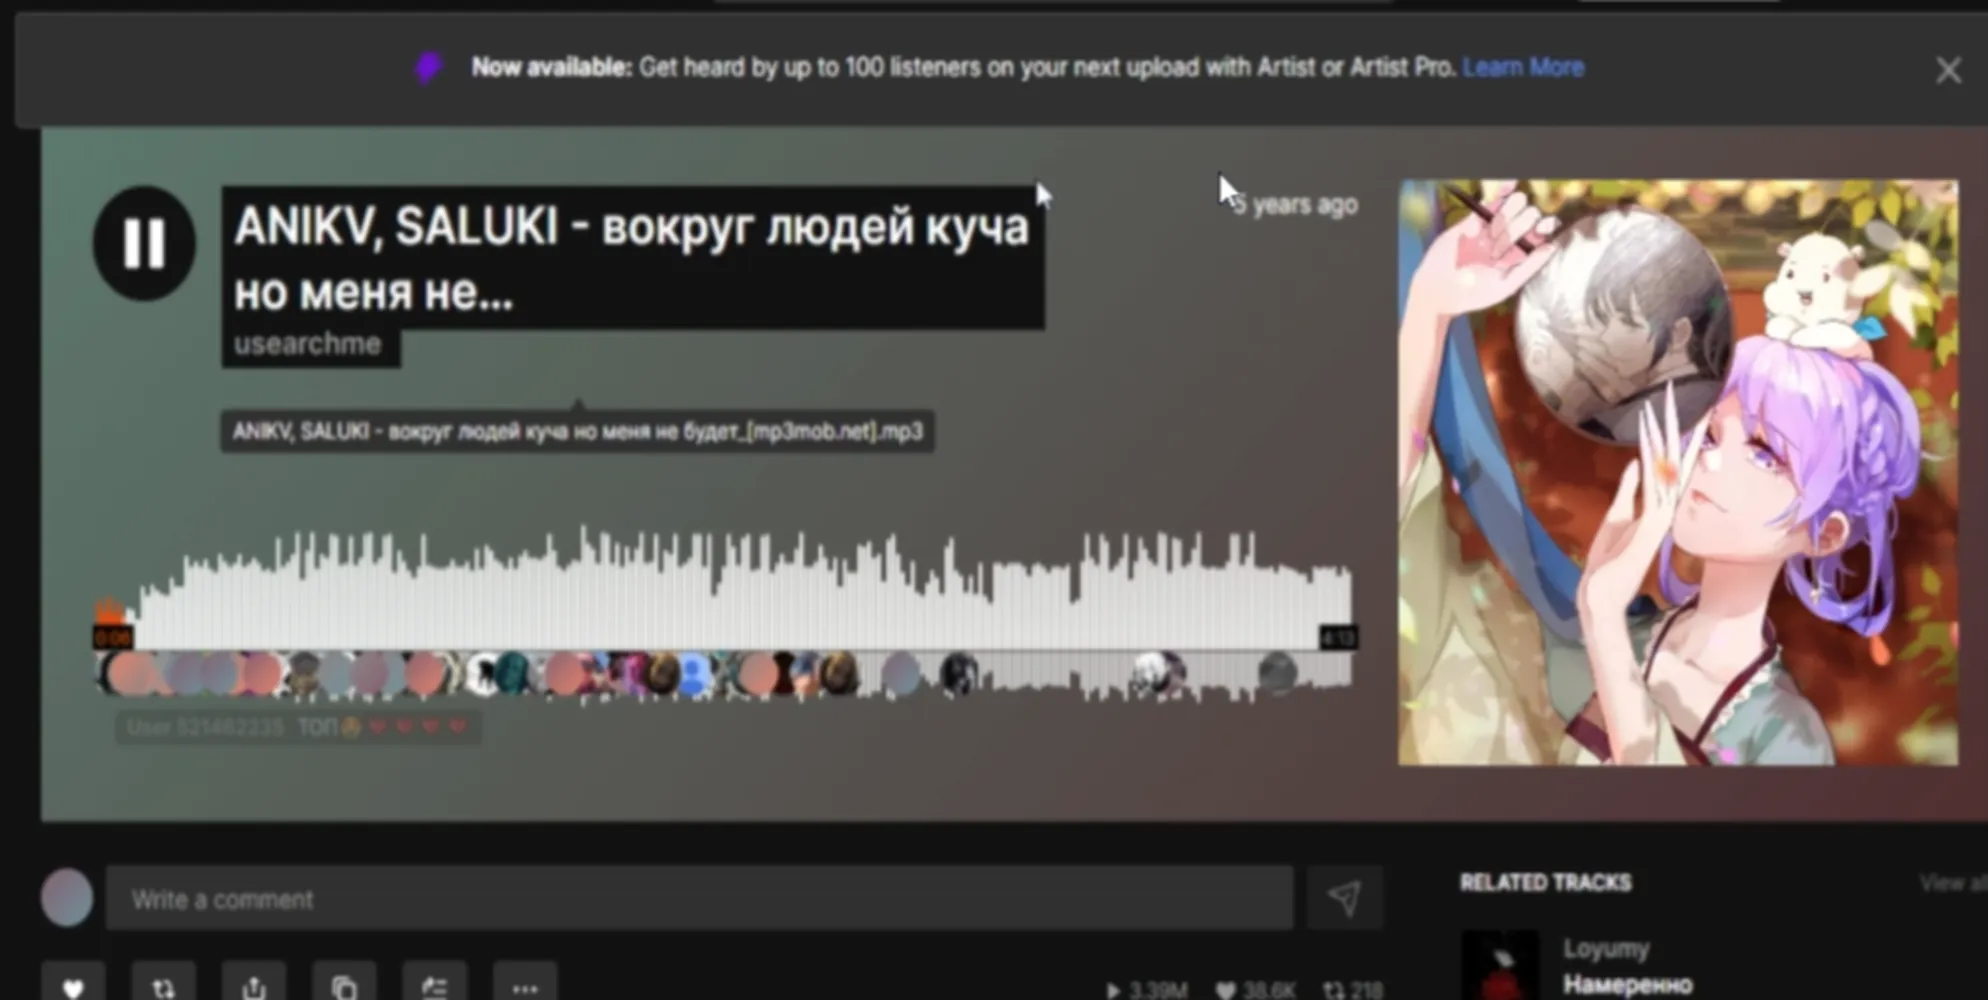Pause the playing track
The height and width of the screenshot is (1000, 1988).
(x=144, y=243)
